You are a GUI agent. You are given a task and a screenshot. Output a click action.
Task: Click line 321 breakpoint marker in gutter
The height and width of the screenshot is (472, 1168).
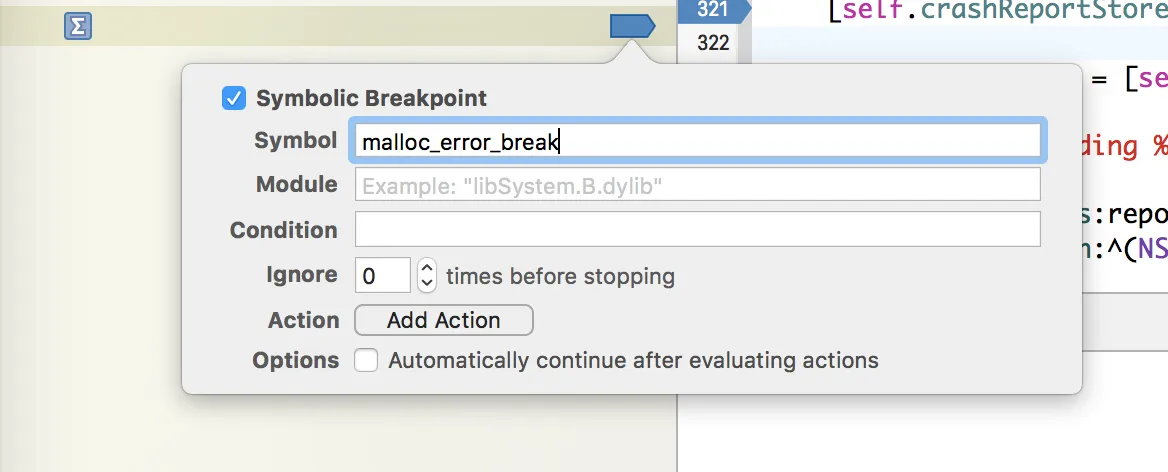coord(713,10)
